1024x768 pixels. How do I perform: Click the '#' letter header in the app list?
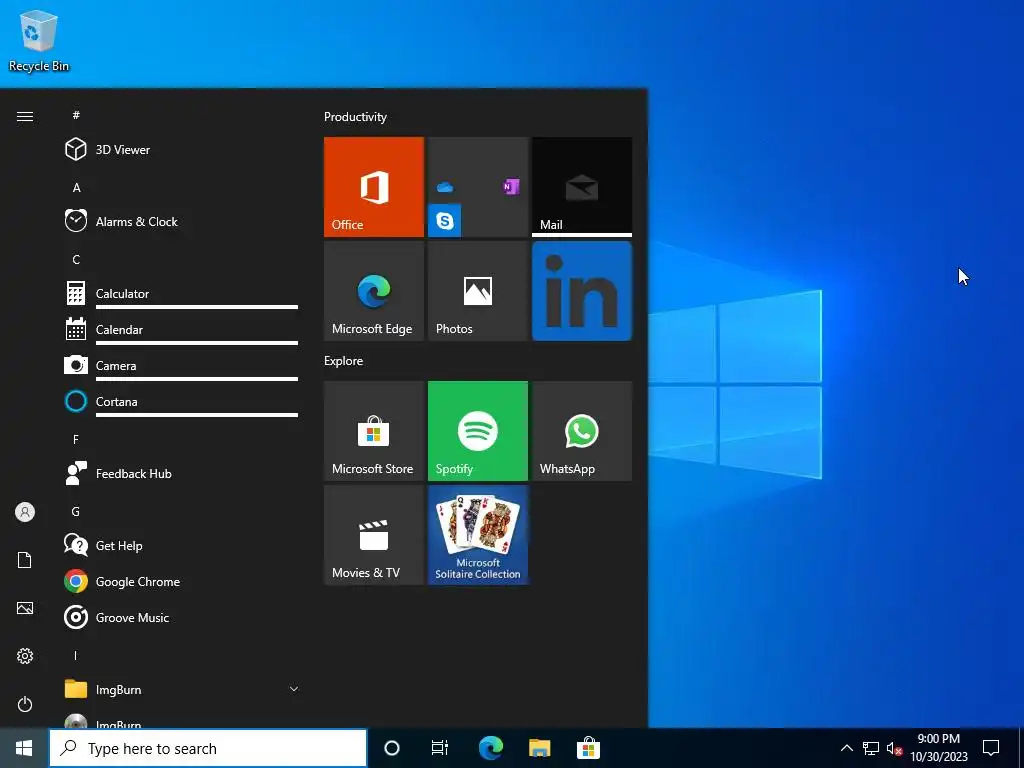pyautogui.click(x=76, y=115)
